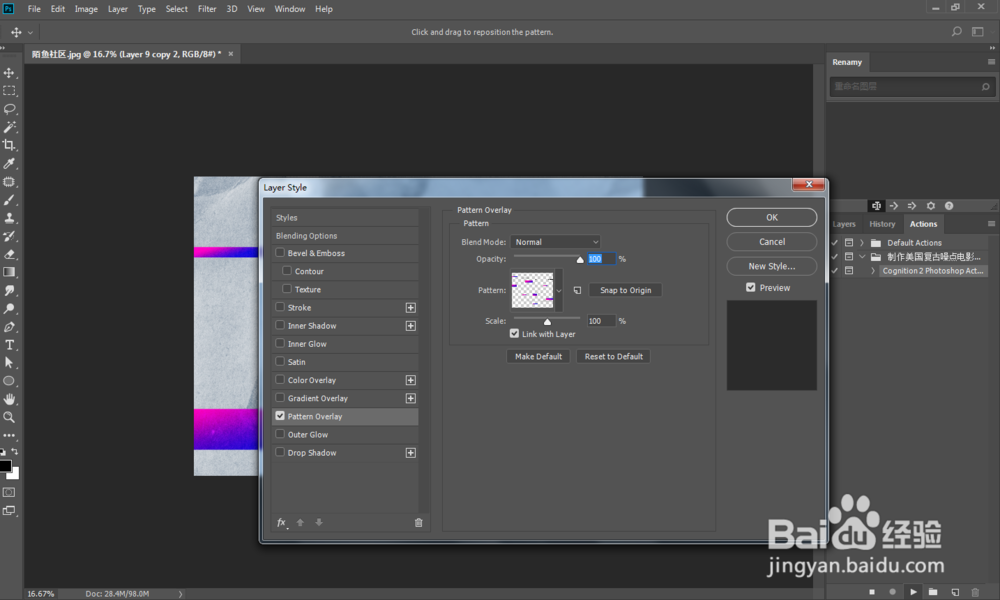Select the Zoom tool

(x=9, y=417)
